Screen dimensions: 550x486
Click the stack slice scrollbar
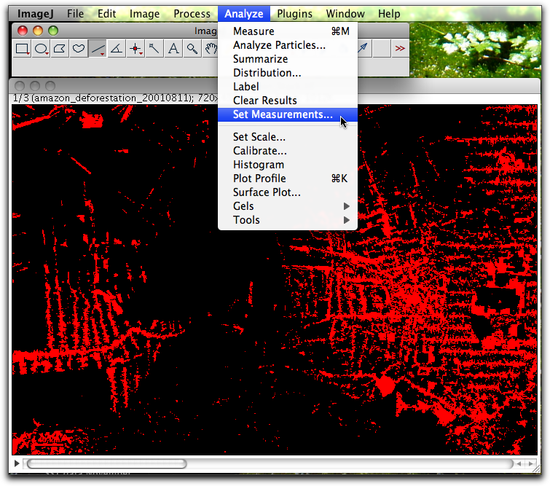coord(269,464)
